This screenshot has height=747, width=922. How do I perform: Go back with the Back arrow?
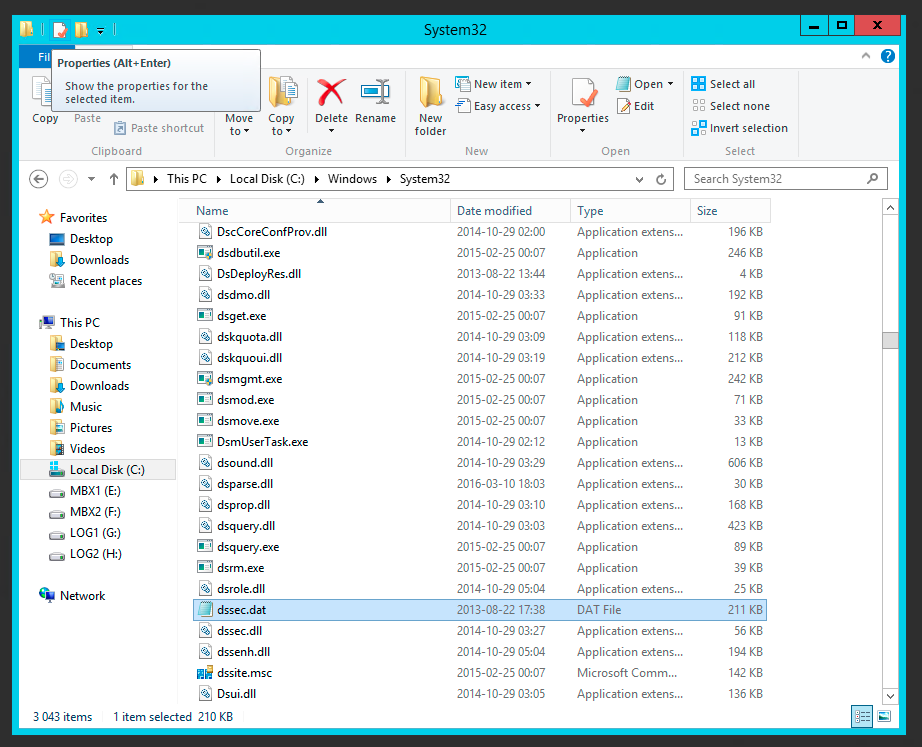pos(39,179)
